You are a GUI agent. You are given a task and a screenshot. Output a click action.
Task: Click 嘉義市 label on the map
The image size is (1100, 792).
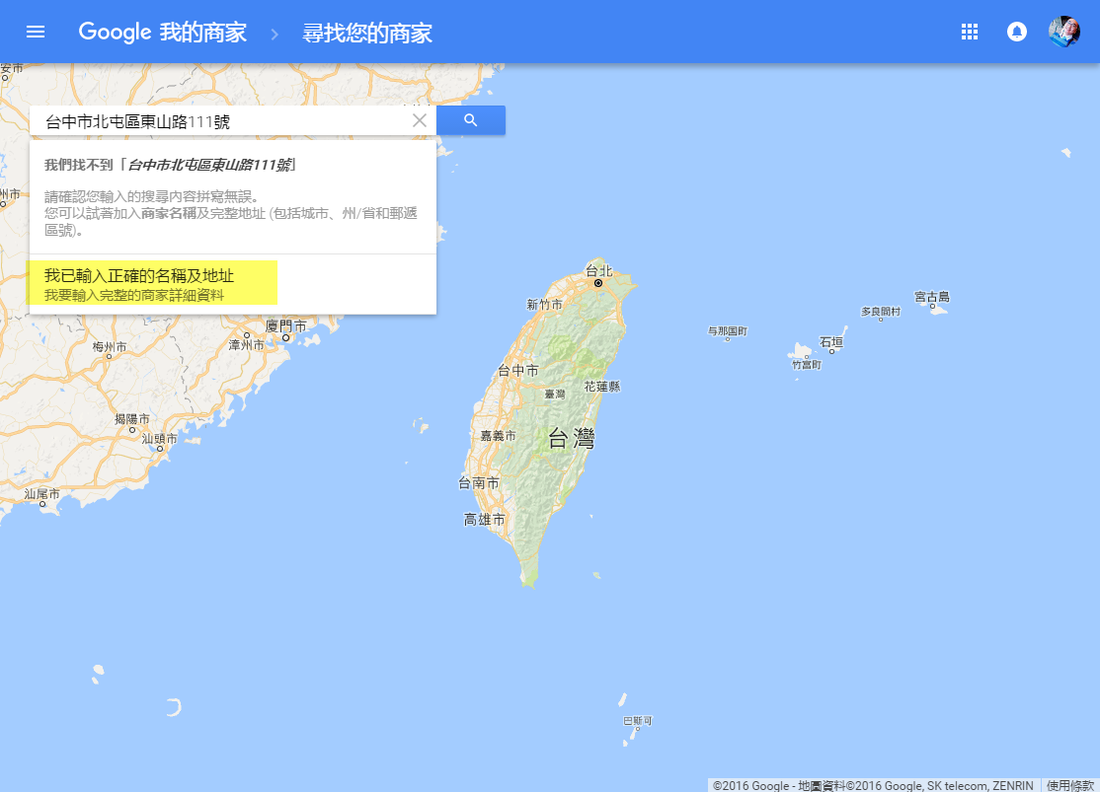point(498,436)
